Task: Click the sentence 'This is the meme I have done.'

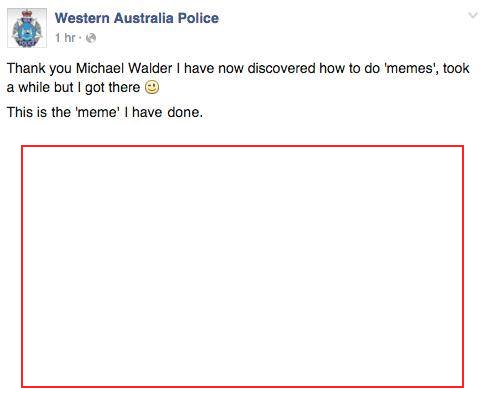Action: click(105, 112)
